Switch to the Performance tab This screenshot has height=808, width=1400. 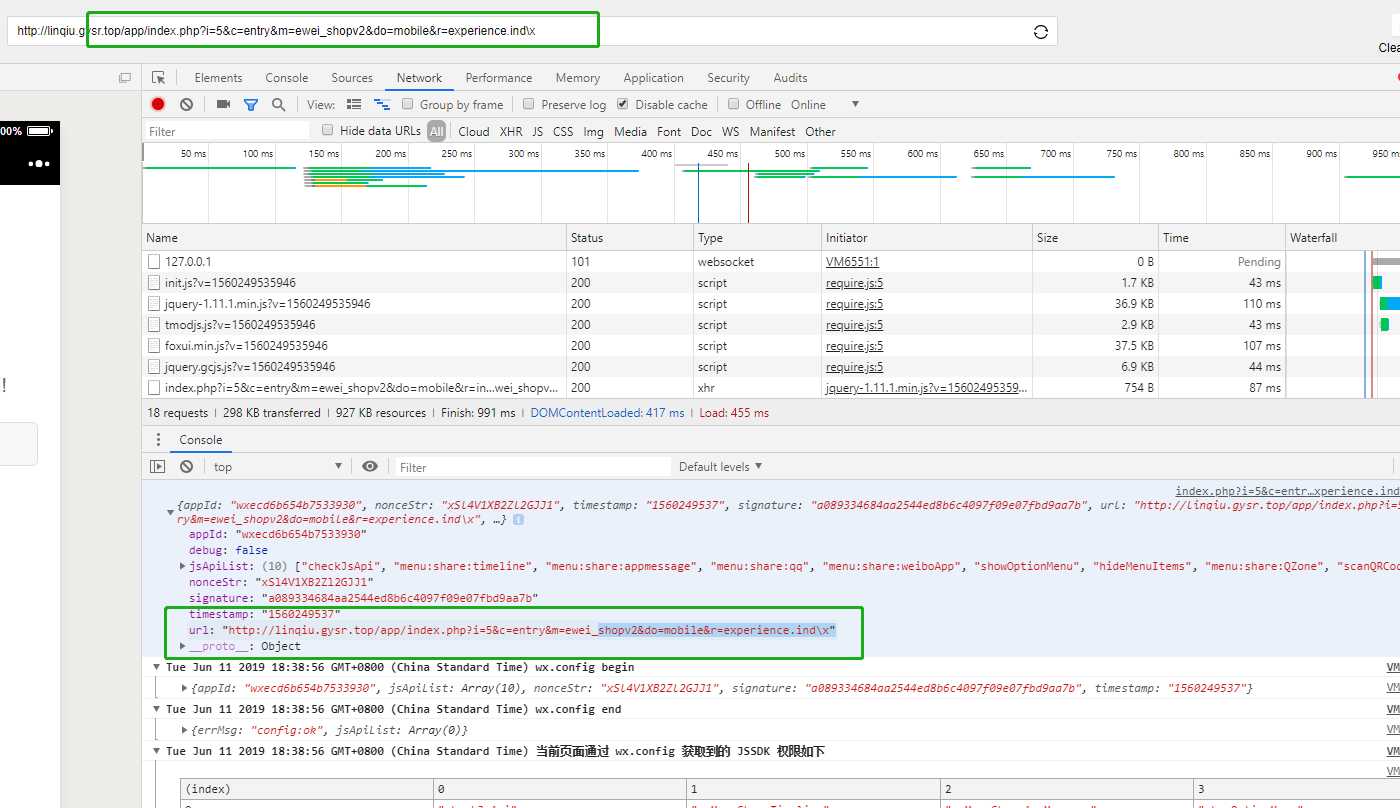498,78
